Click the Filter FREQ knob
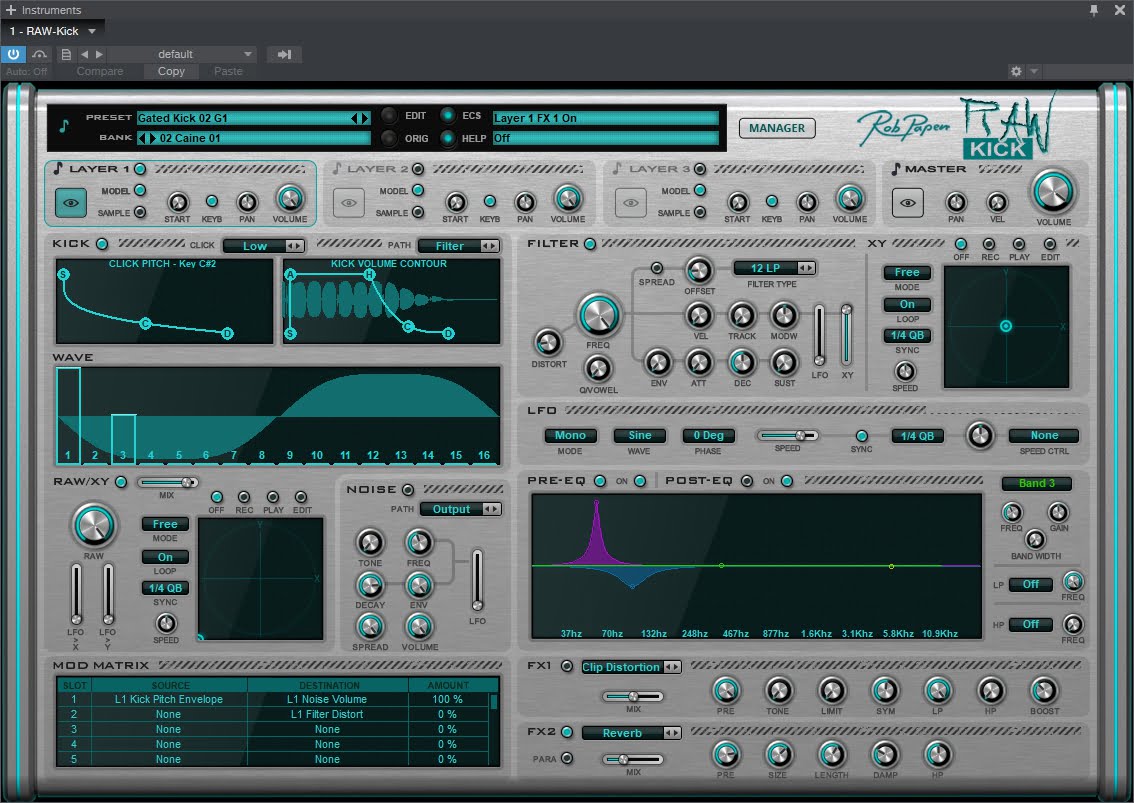Screen dimensions: 1134x803 (x=599, y=315)
